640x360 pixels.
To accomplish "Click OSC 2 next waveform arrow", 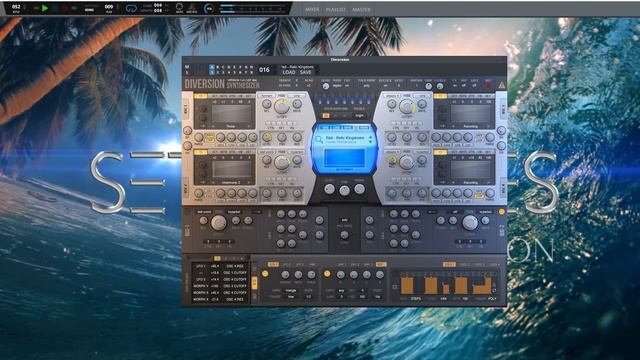I will 249,182.
